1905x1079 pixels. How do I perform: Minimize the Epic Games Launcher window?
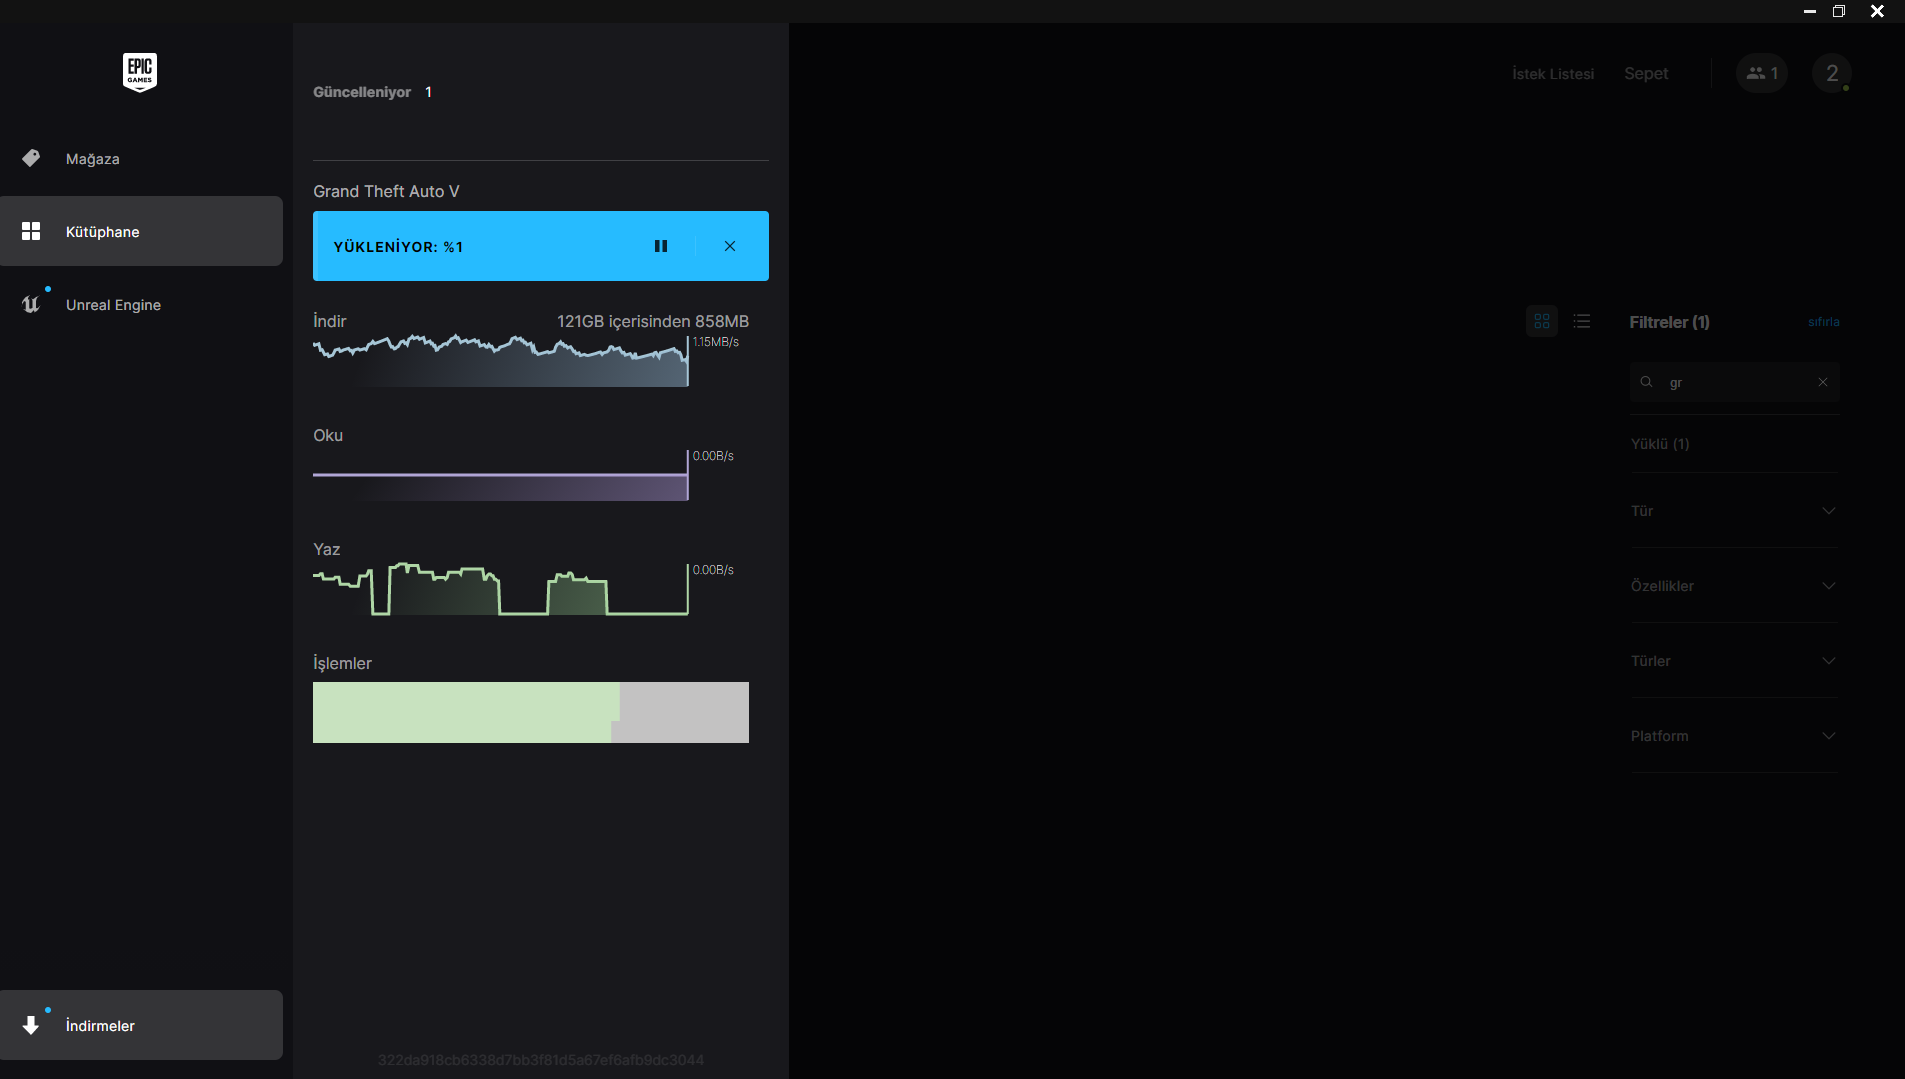click(1810, 11)
